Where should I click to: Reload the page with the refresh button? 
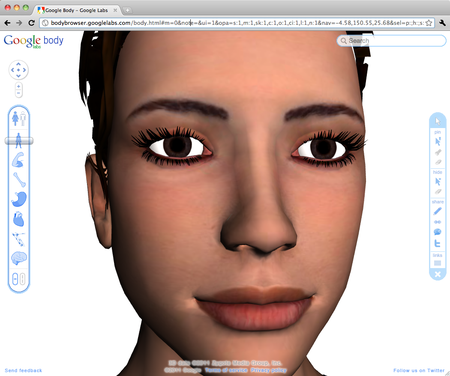click(x=31, y=23)
